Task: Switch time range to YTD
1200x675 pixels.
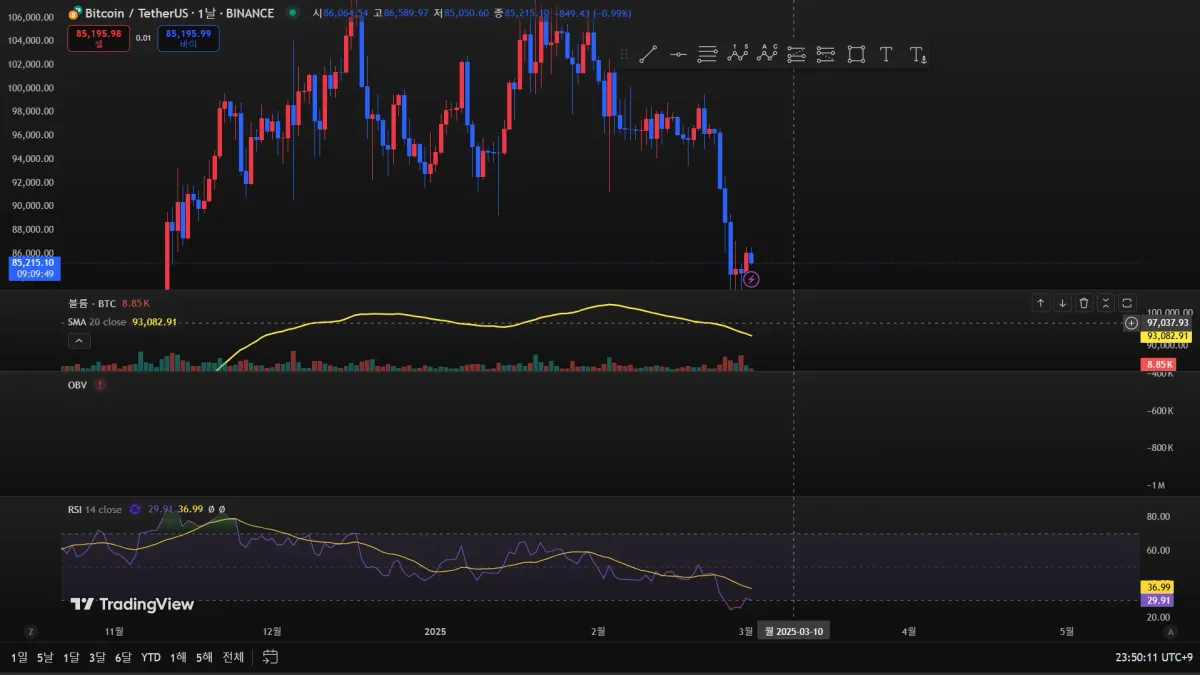Action: tap(151, 657)
